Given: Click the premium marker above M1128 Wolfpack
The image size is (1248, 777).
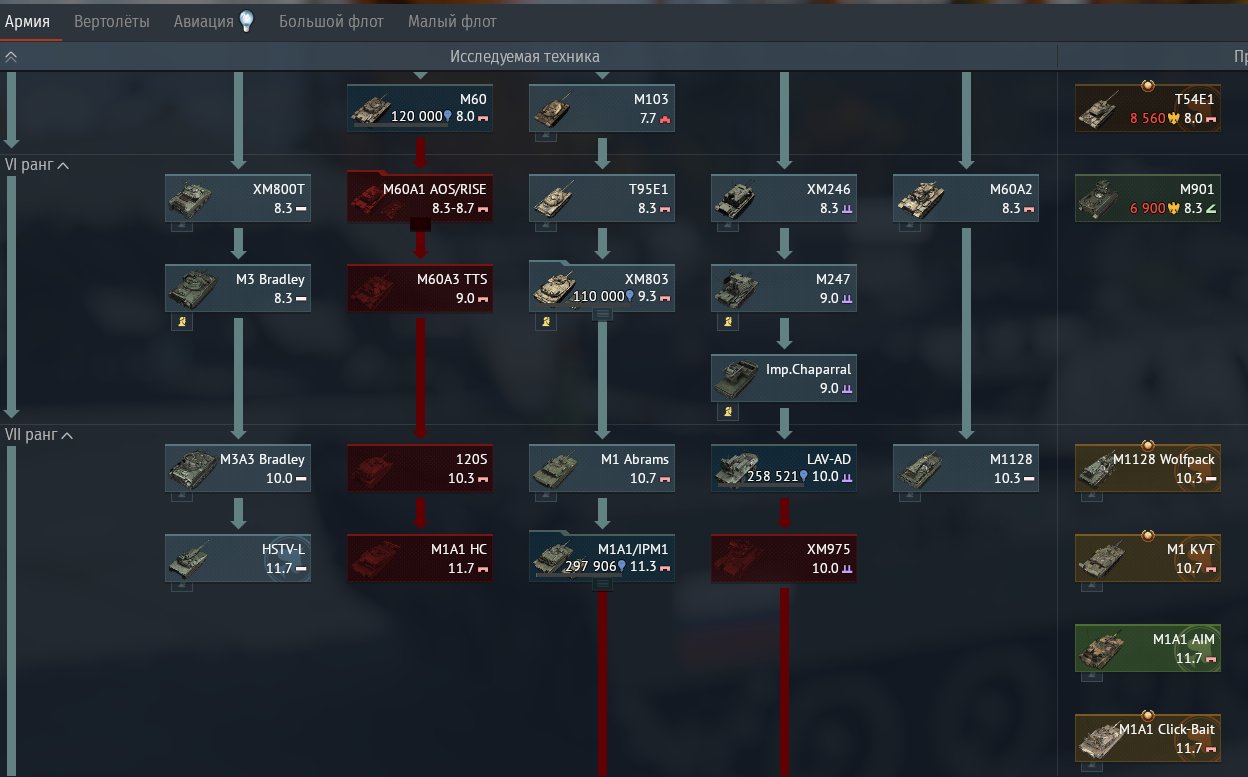Looking at the screenshot, I should pyautogui.click(x=1148, y=444).
